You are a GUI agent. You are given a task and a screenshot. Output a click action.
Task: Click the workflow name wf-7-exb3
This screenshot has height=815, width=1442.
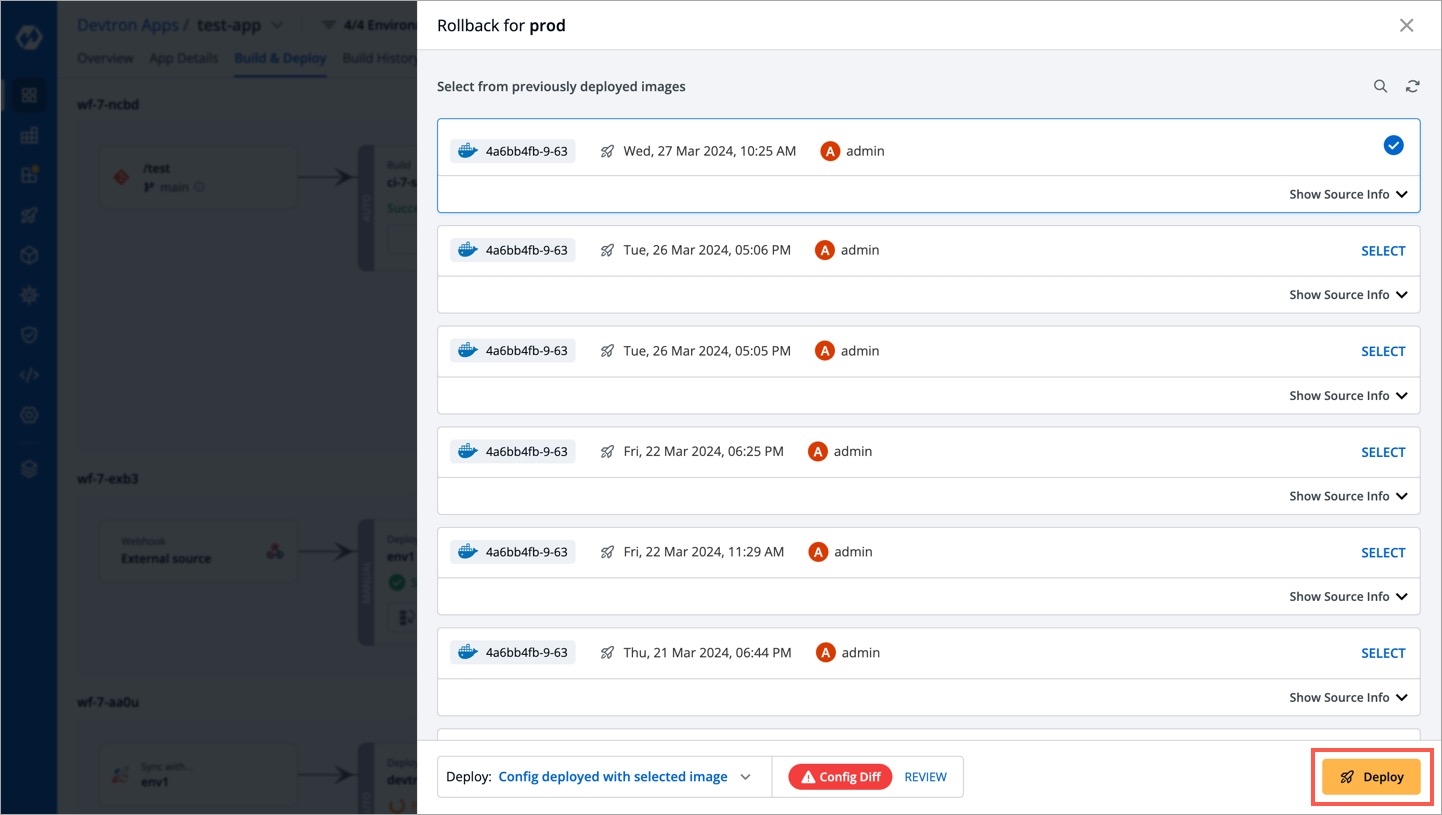pyautogui.click(x=108, y=479)
